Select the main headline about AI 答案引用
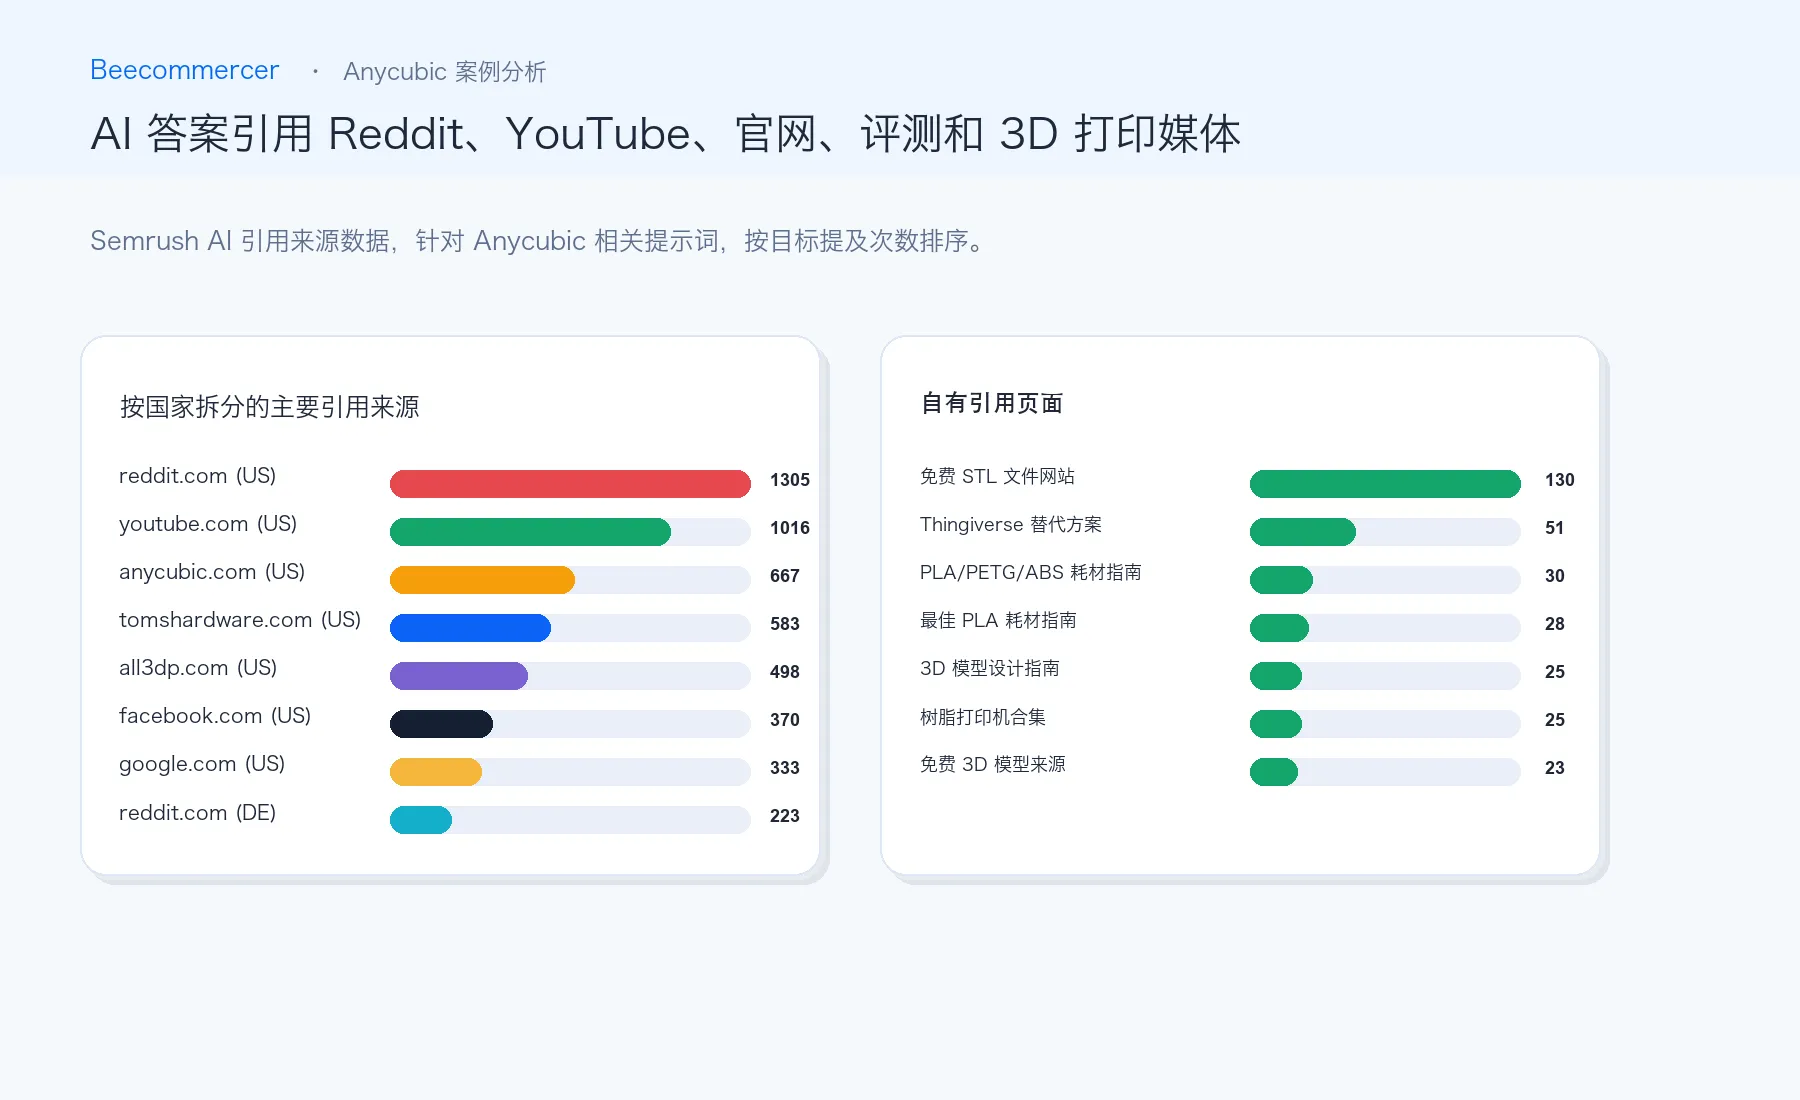The width and height of the screenshot is (1800, 1100). click(x=666, y=134)
